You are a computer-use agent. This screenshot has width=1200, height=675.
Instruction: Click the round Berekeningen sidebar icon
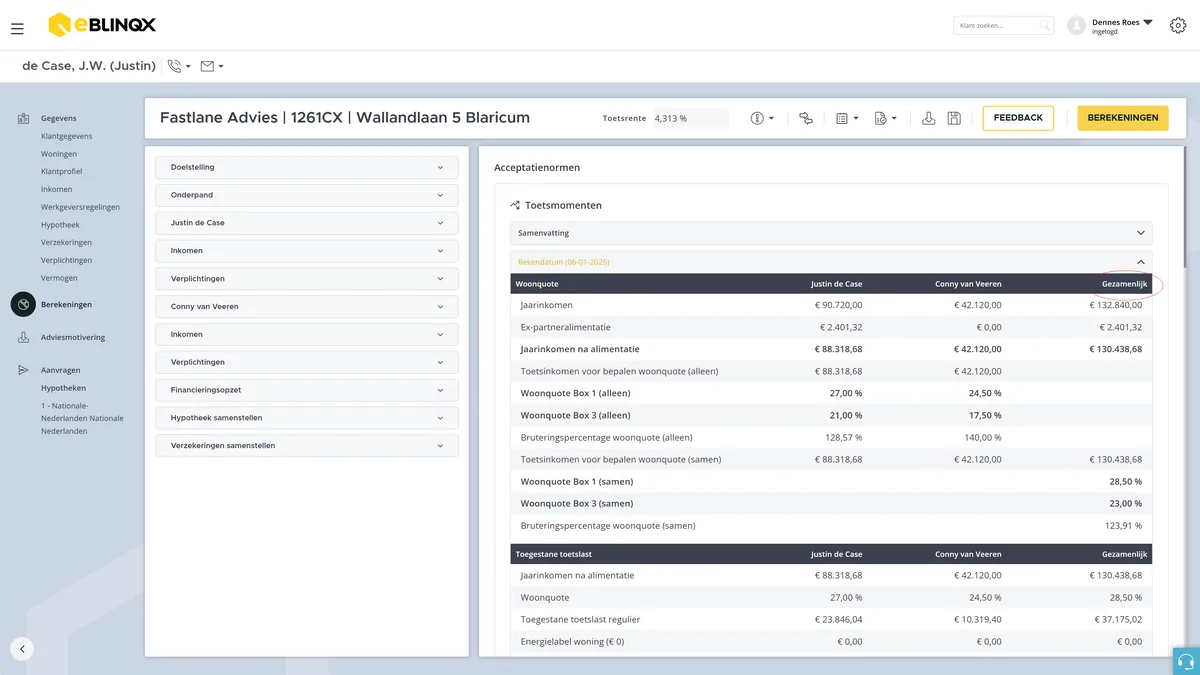coord(23,304)
